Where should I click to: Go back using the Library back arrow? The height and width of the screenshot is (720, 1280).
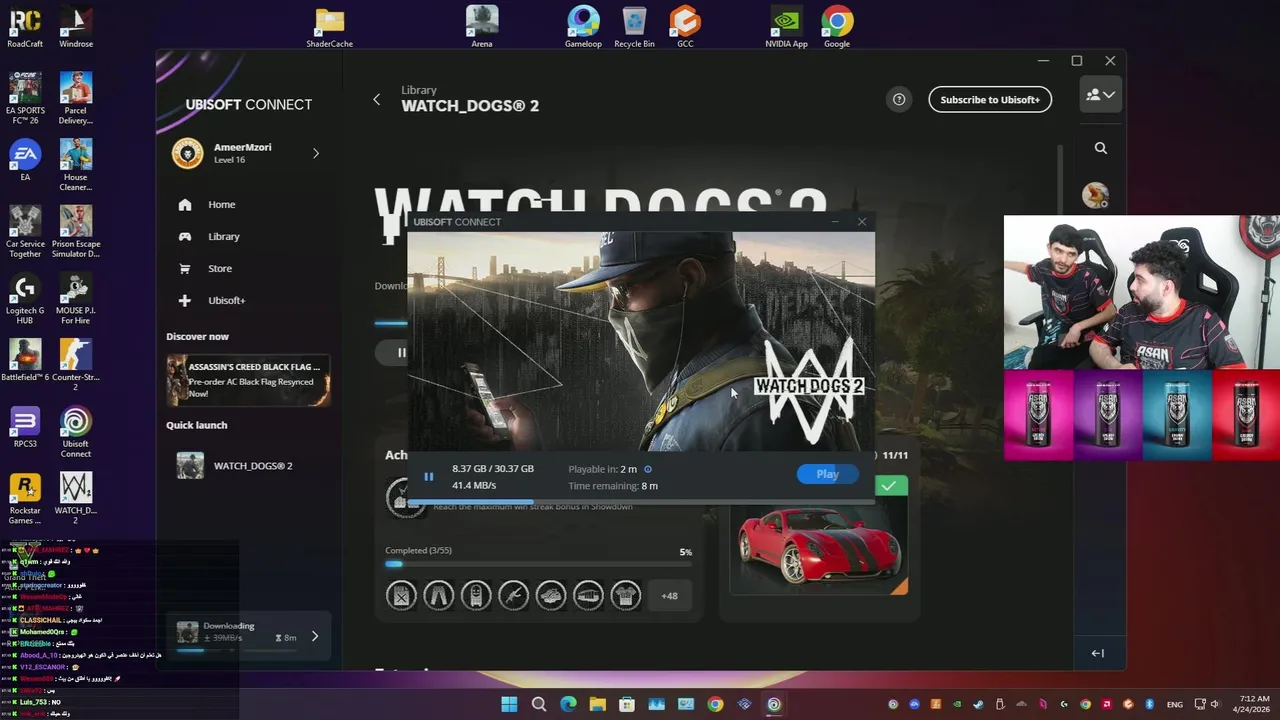[377, 99]
